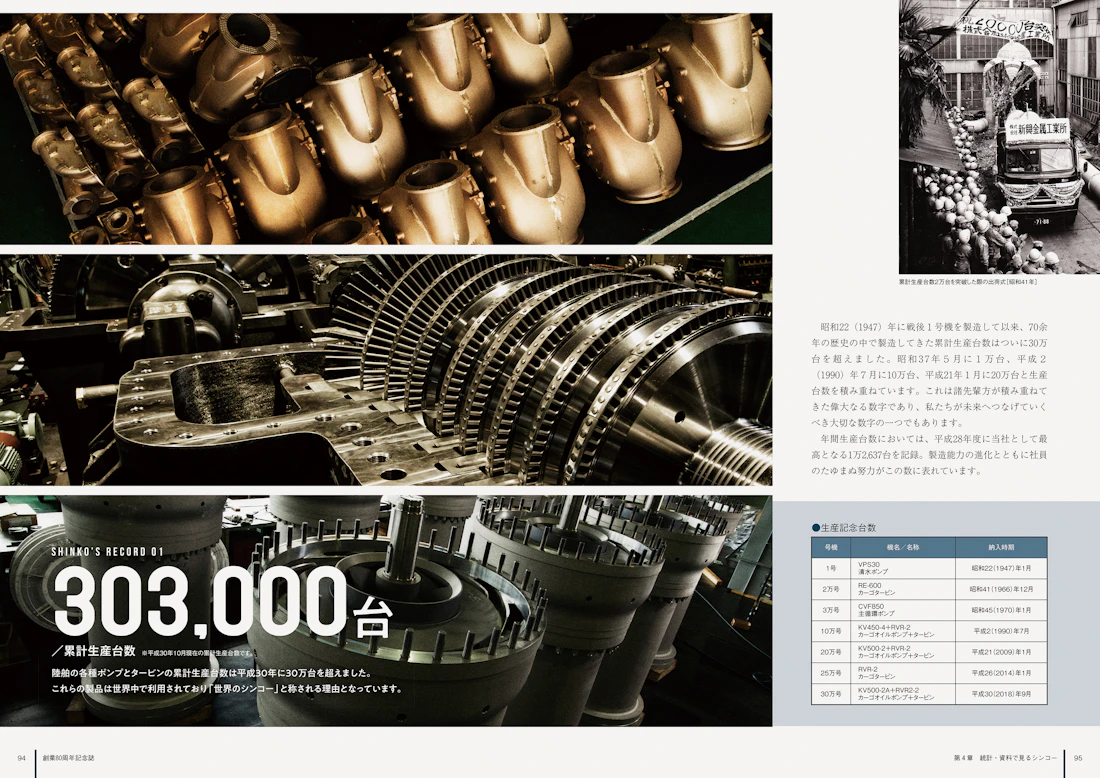This screenshot has height=778, width=1100.
Task: Click the 'RE-600 カーゴタービン' cell
Action: 903,589
